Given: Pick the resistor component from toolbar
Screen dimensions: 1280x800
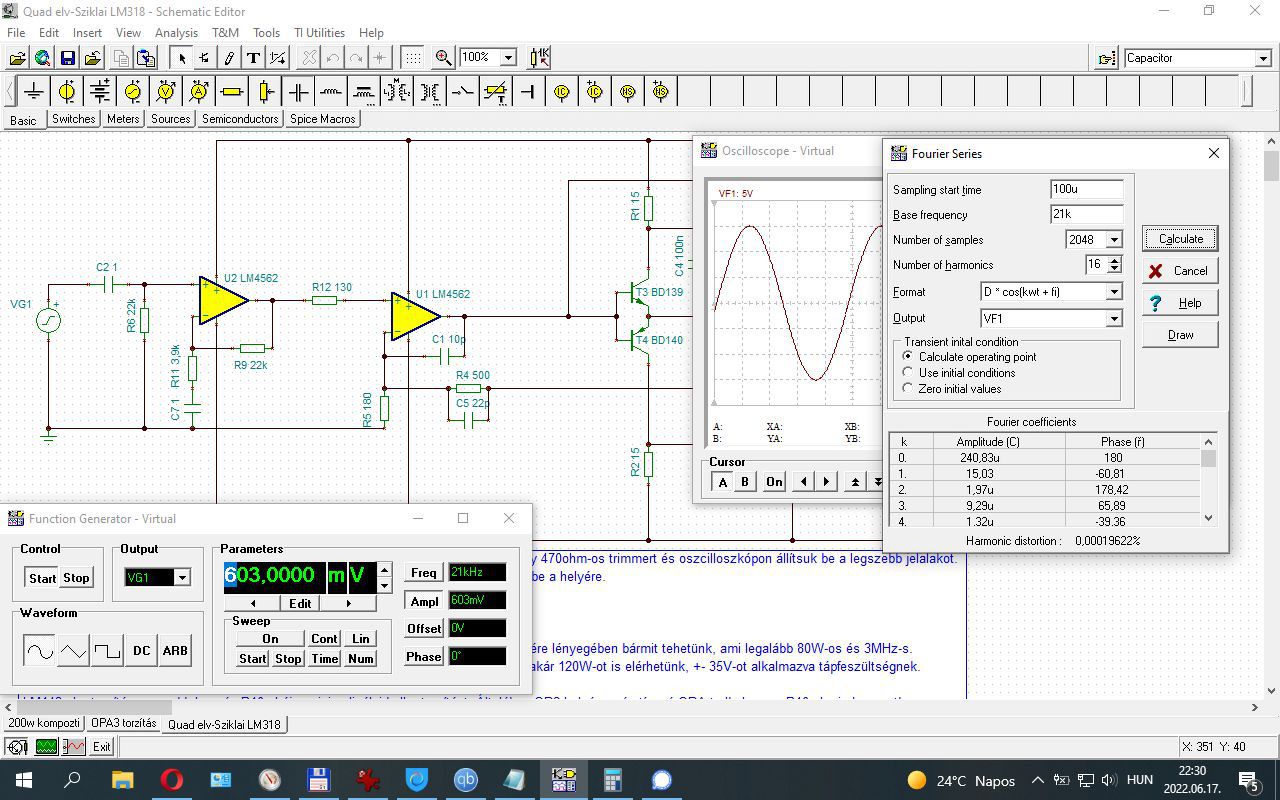Looking at the screenshot, I should (x=232, y=92).
